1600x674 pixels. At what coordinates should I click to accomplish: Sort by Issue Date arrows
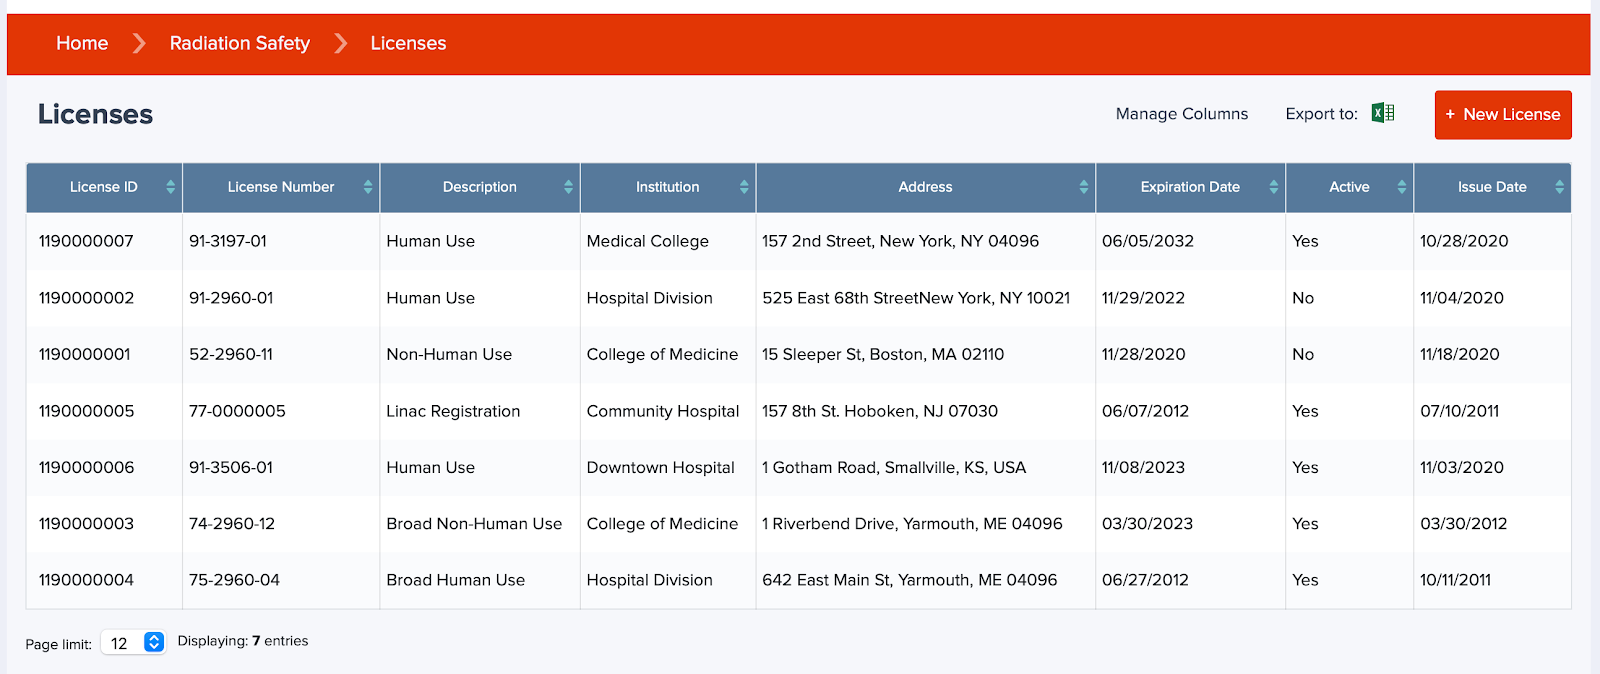point(1560,187)
